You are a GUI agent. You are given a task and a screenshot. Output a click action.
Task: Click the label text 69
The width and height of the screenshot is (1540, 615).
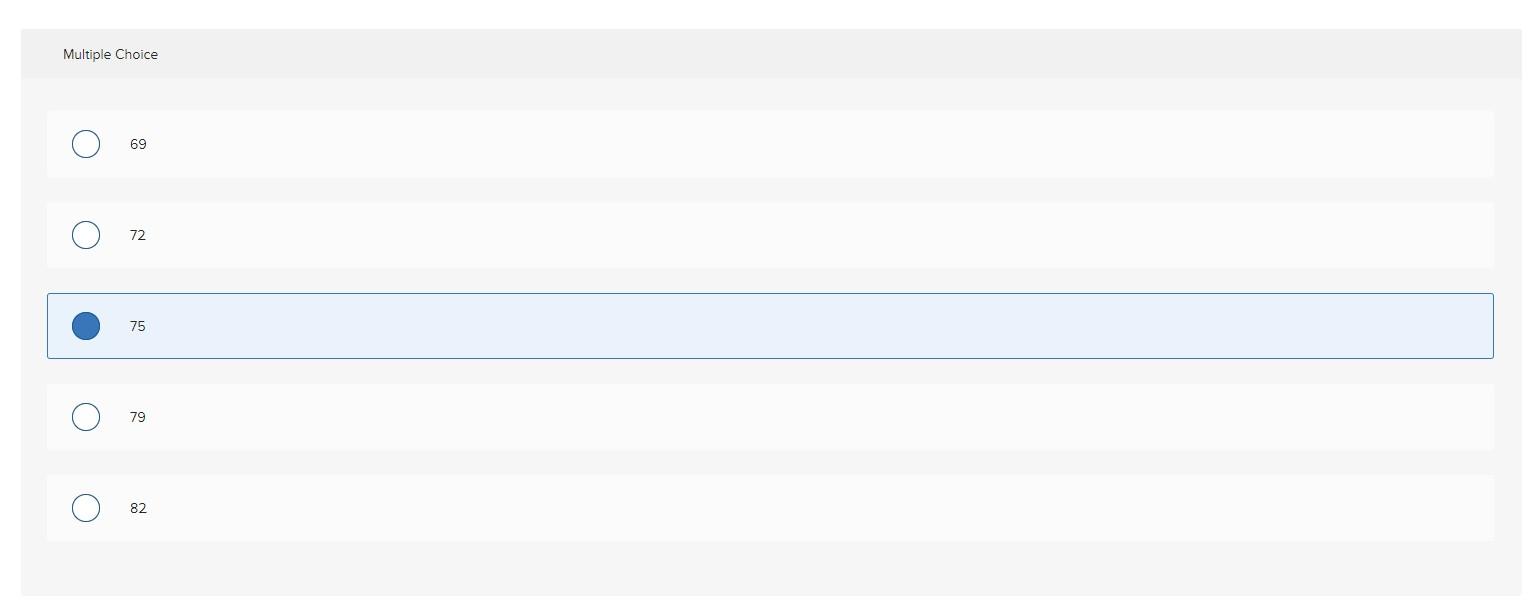tap(138, 143)
